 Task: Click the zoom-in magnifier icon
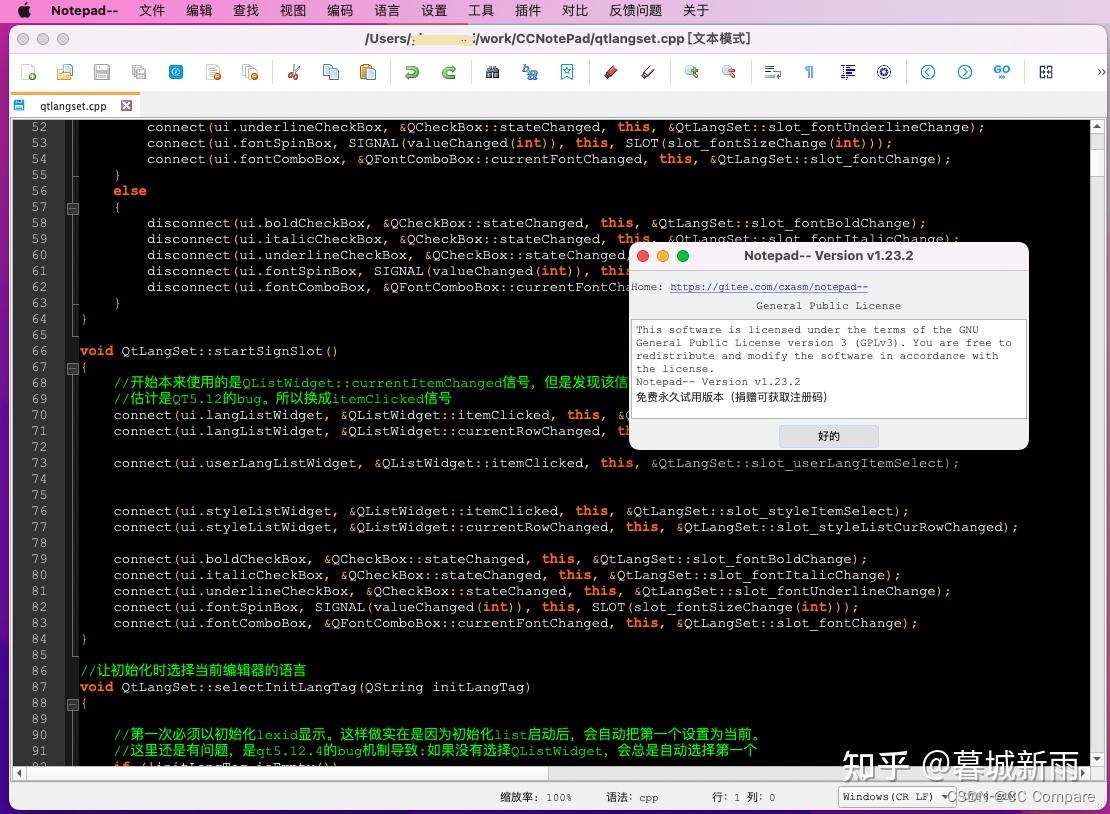coord(690,72)
